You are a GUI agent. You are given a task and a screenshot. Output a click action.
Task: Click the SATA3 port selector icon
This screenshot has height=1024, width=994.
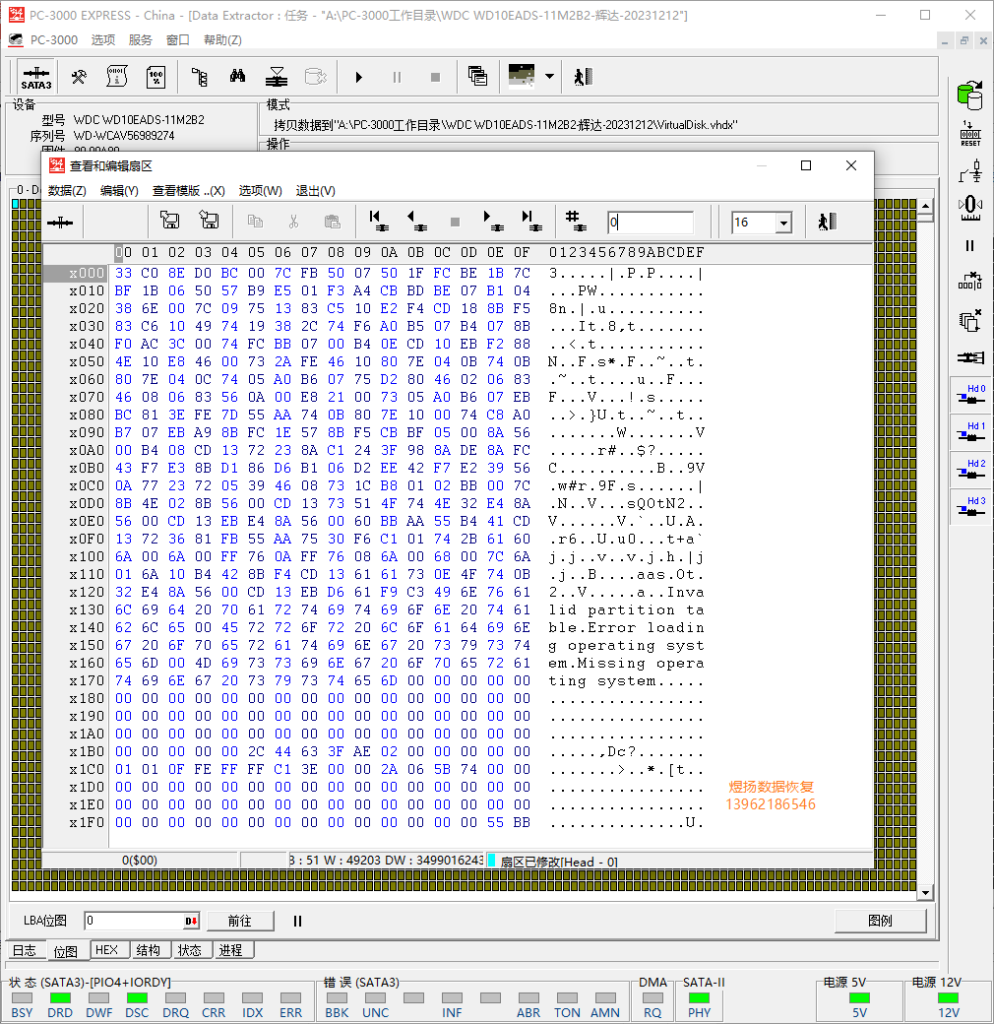pyautogui.click(x=36, y=77)
